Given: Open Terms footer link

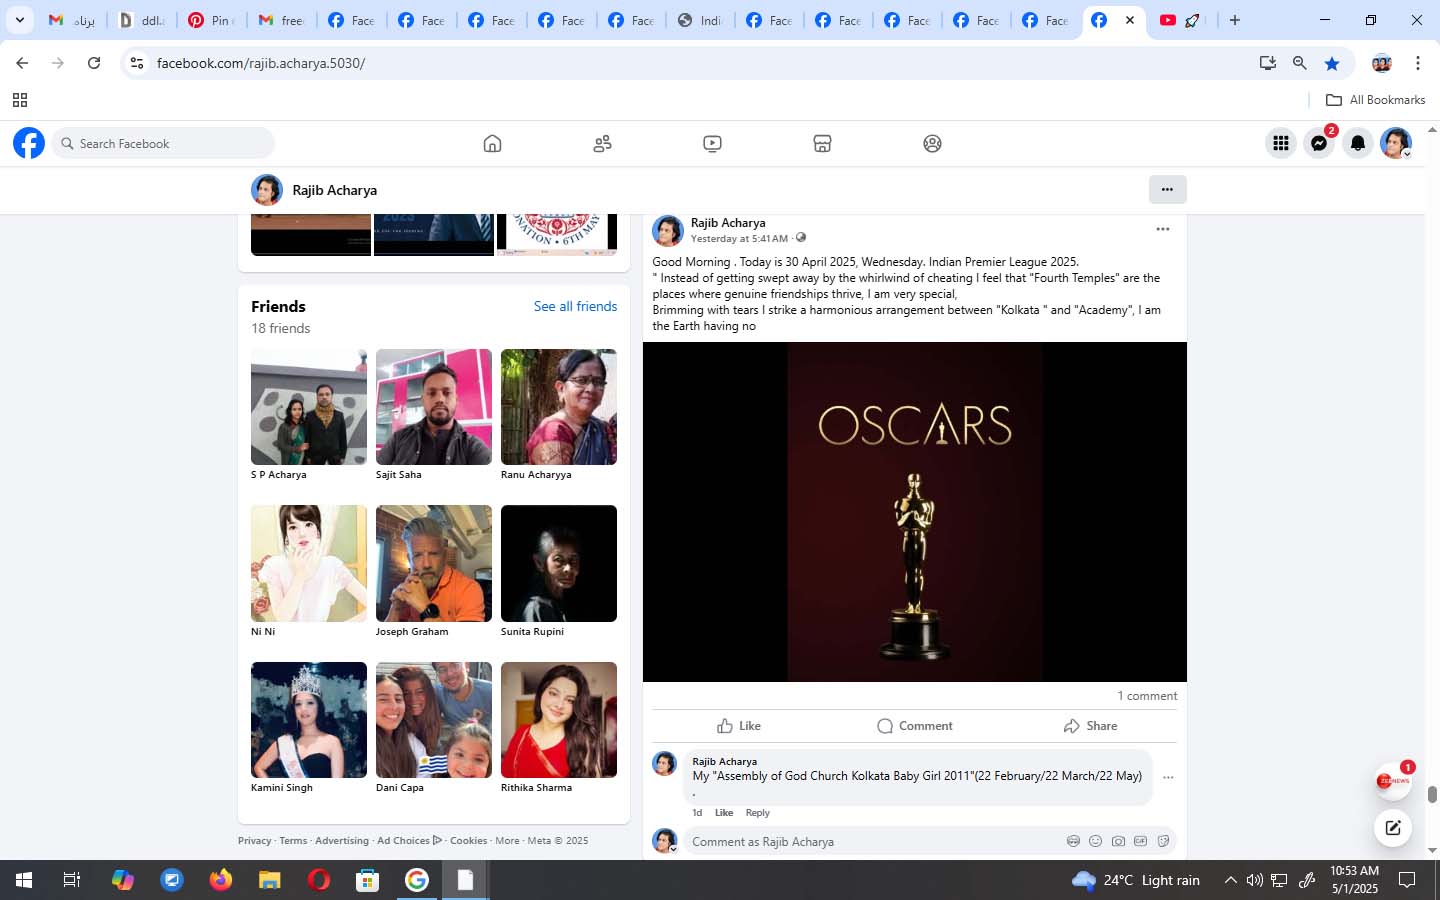Looking at the screenshot, I should tap(293, 841).
